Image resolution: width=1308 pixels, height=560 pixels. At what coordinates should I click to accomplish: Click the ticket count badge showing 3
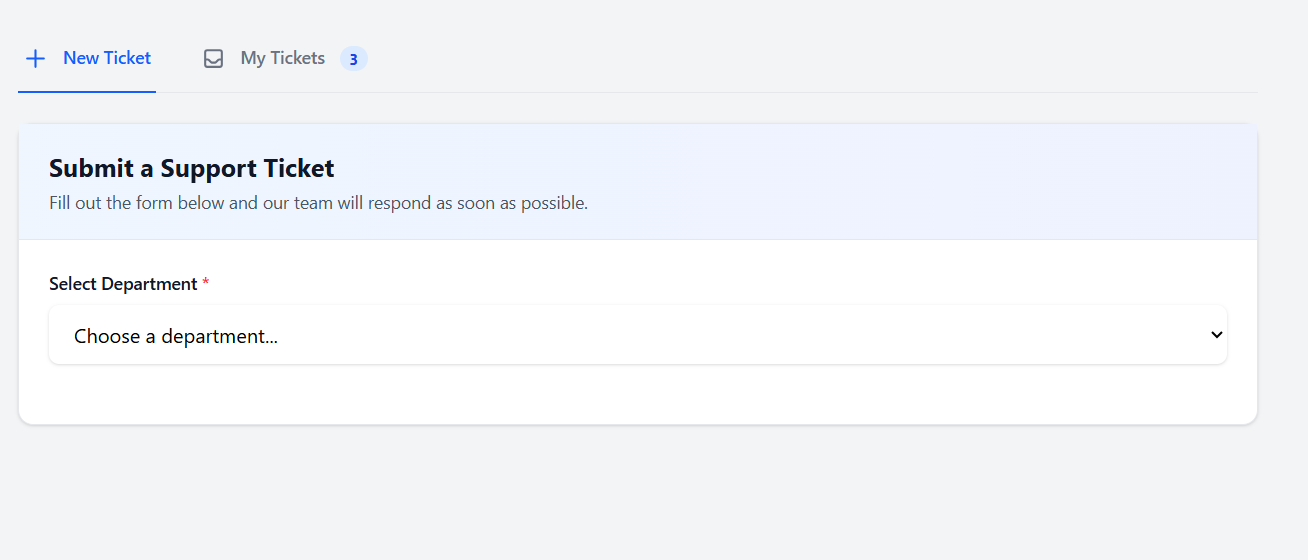[353, 59]
